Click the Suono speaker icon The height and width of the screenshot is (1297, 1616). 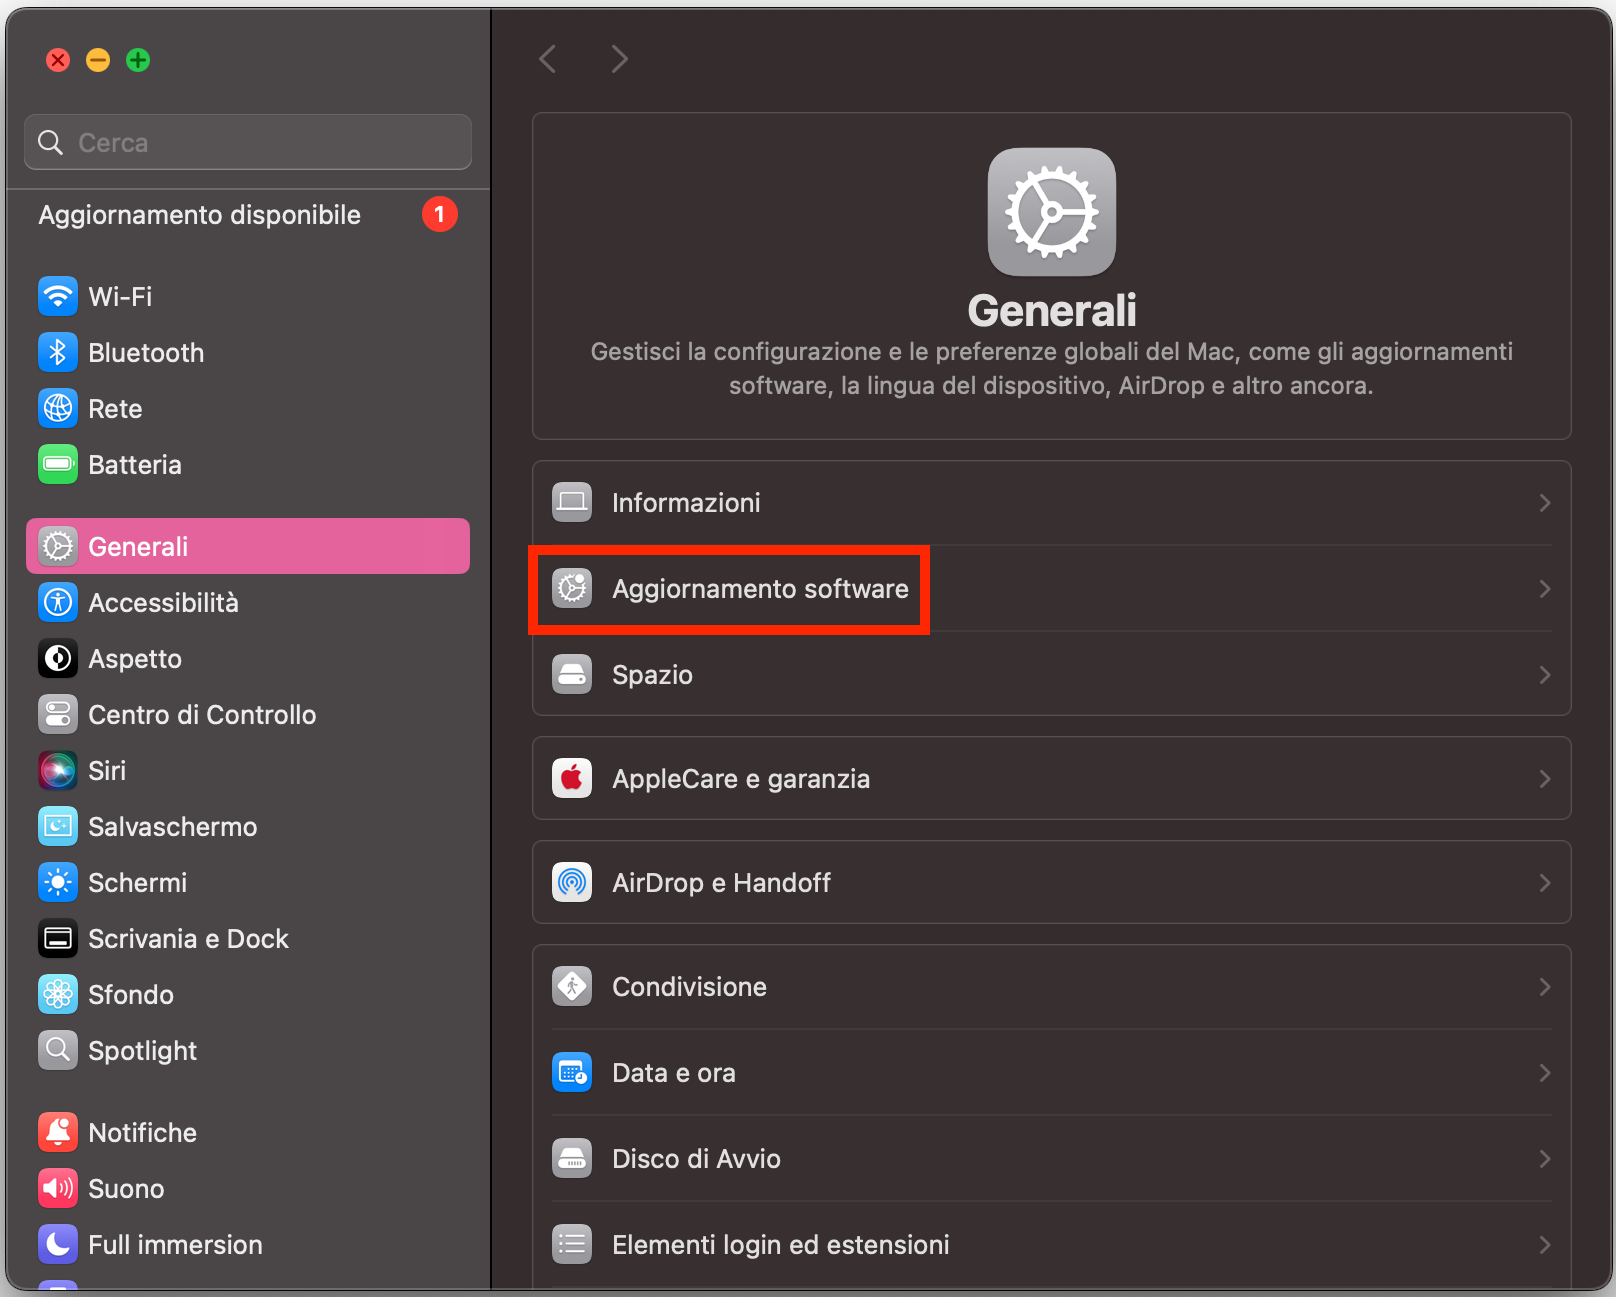[x=58, y=1188]
